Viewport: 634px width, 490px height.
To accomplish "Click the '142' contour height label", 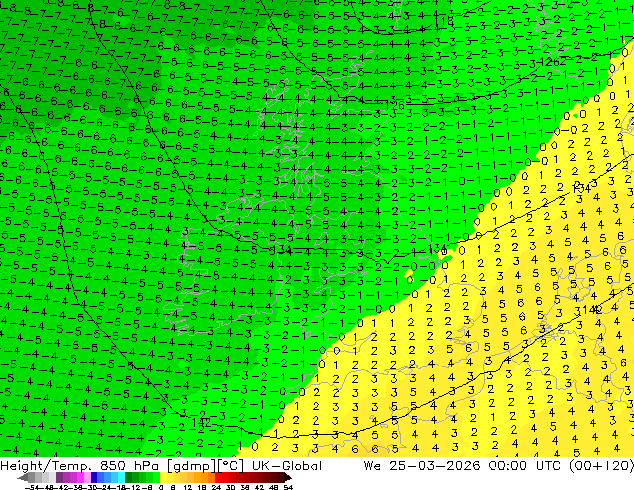I will point(201,423).
